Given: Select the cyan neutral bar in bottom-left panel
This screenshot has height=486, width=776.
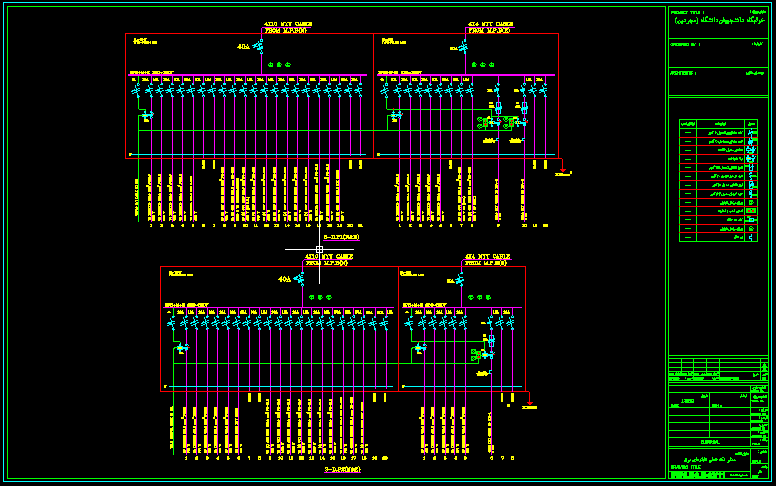Looking at the screenshot, I should point(279,387).
